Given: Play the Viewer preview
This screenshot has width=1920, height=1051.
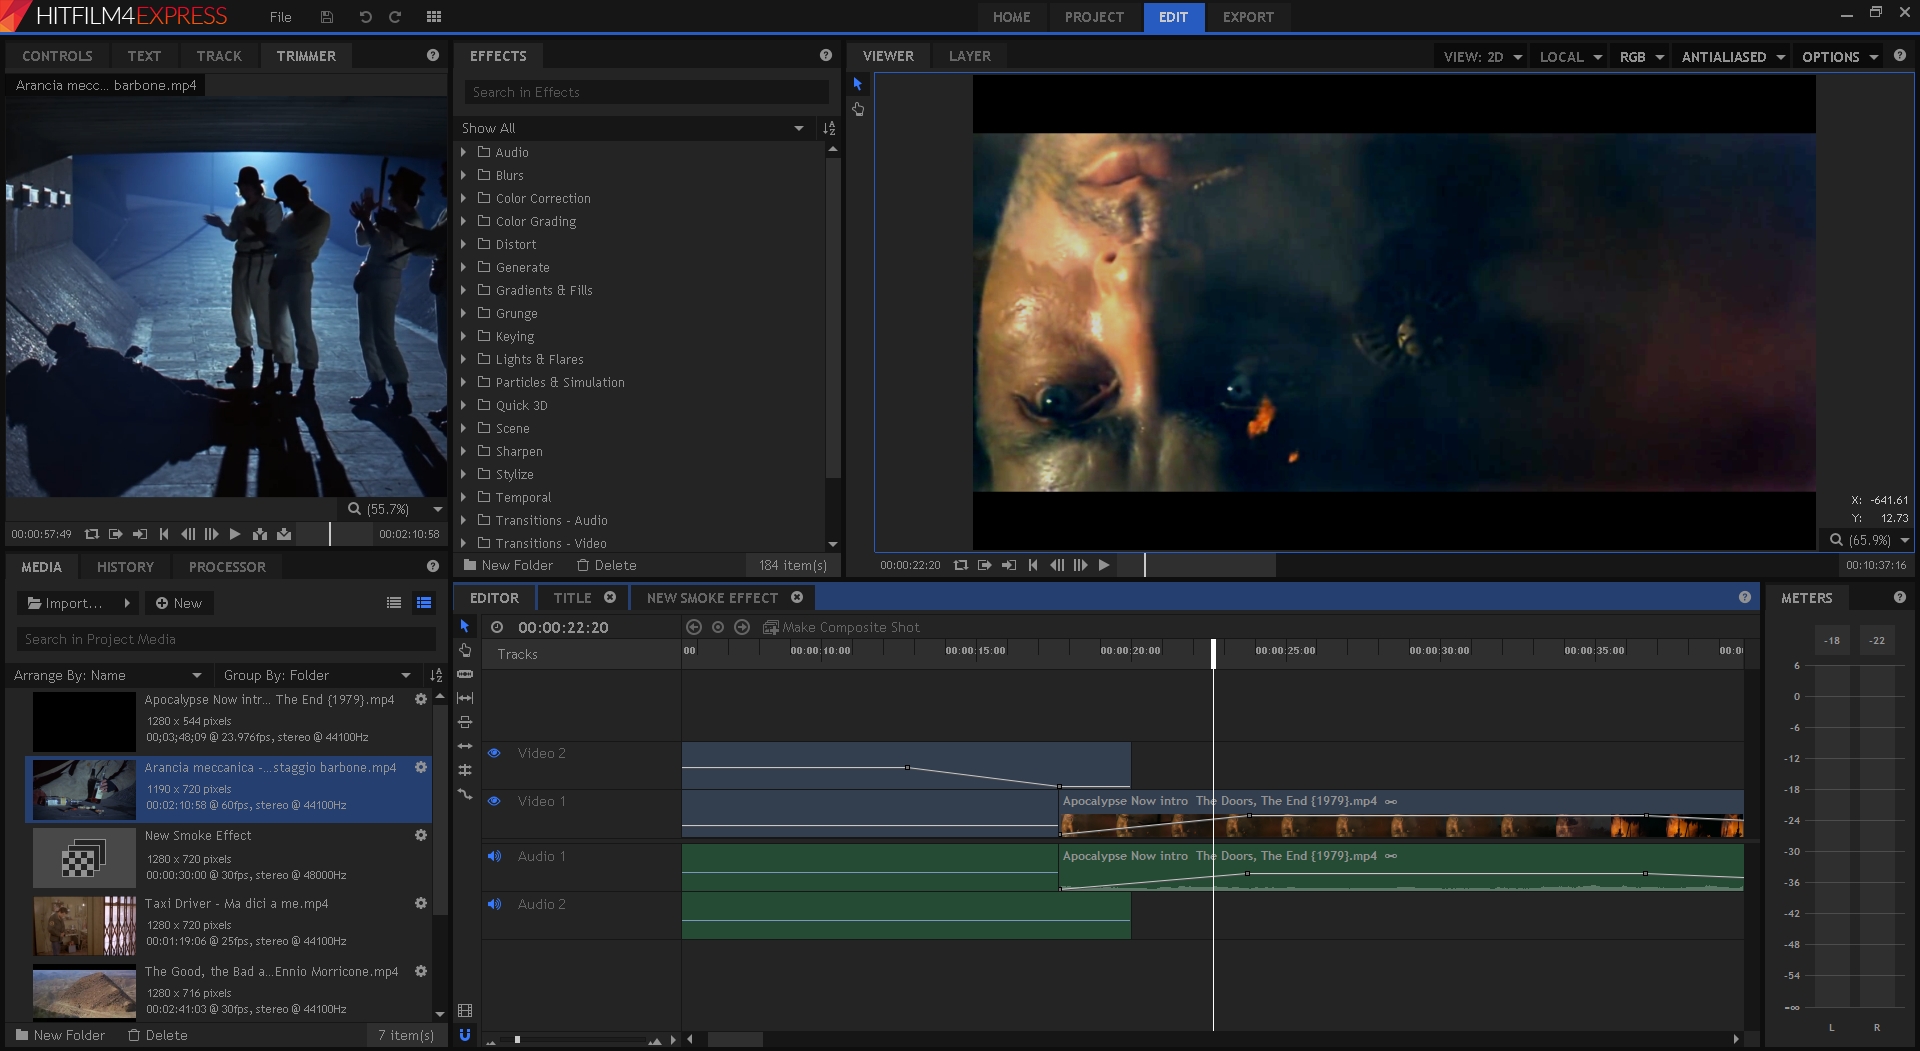Looking at the screenshot, I should coord(1104,565).
